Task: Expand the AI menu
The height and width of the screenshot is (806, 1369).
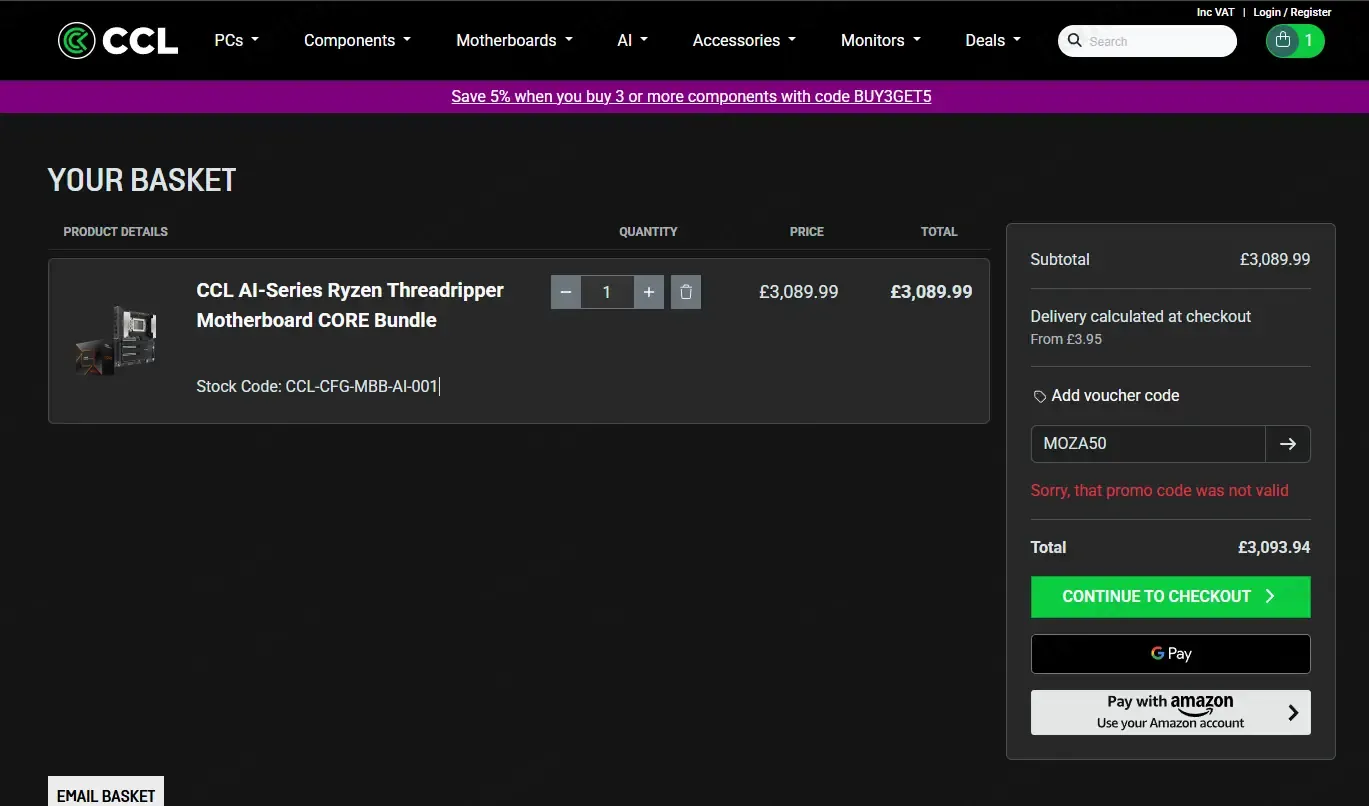Action: tap(632, 40)
